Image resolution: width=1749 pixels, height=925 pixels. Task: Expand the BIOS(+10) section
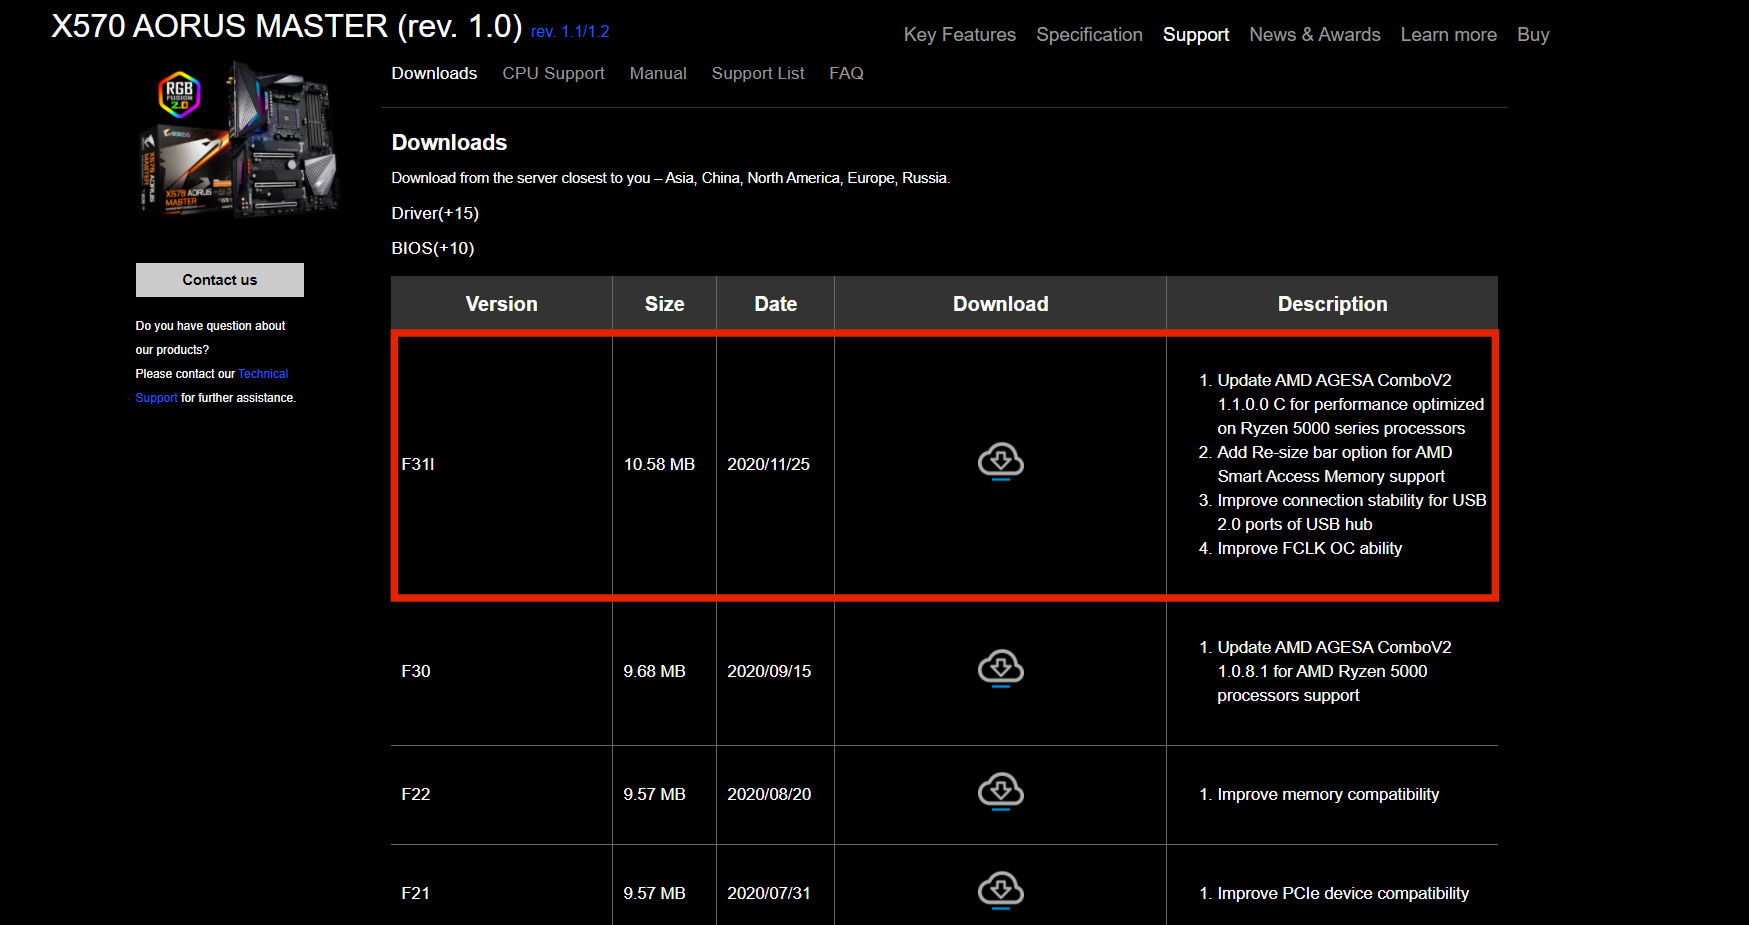[432, 248]
